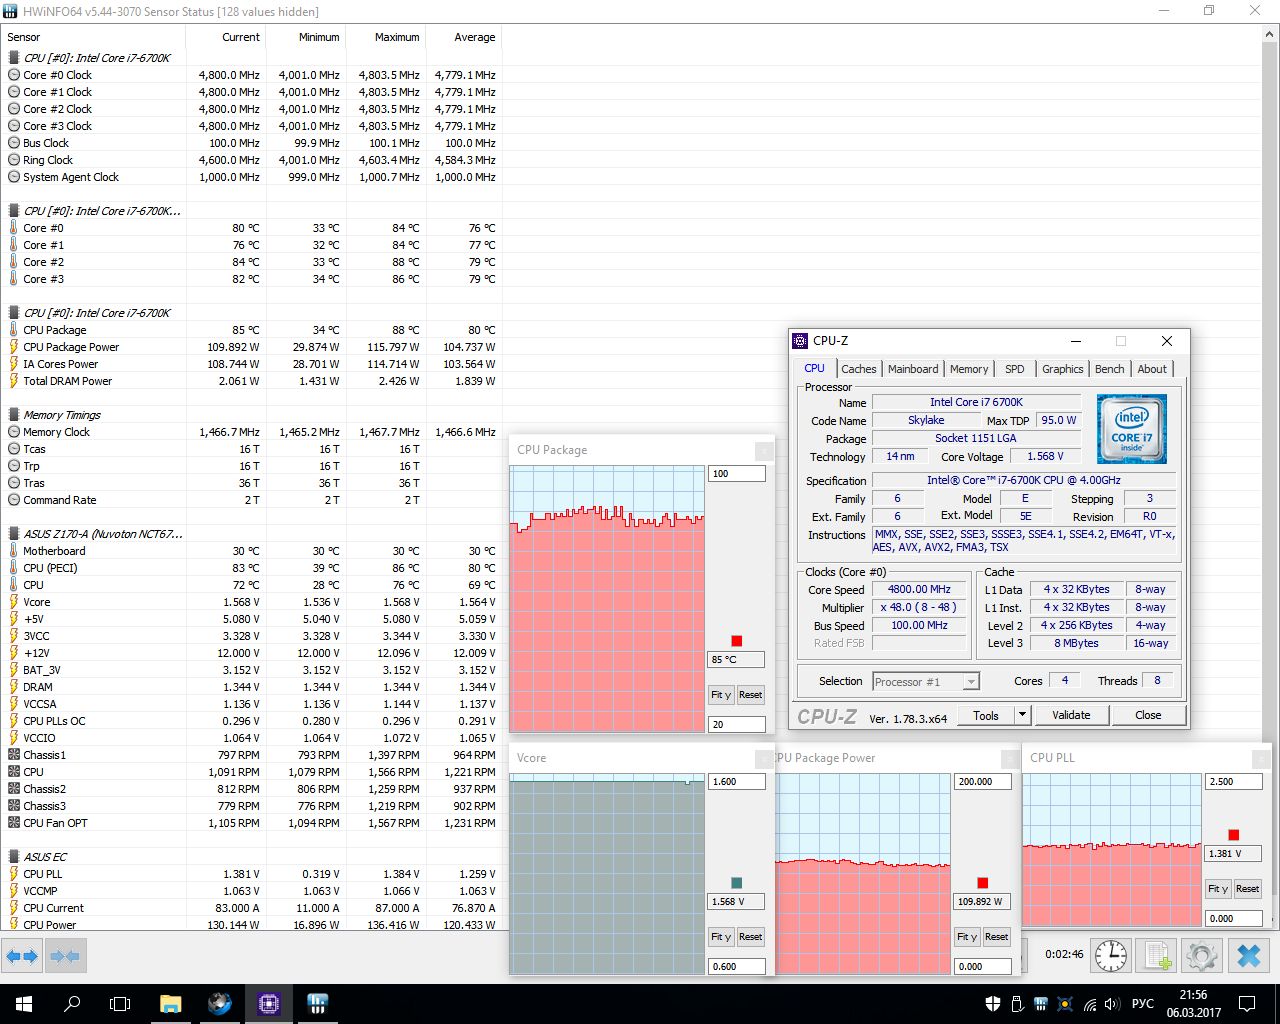
Task: Pick the red color swatch in CPU PLL graph
Action: 1234,835
